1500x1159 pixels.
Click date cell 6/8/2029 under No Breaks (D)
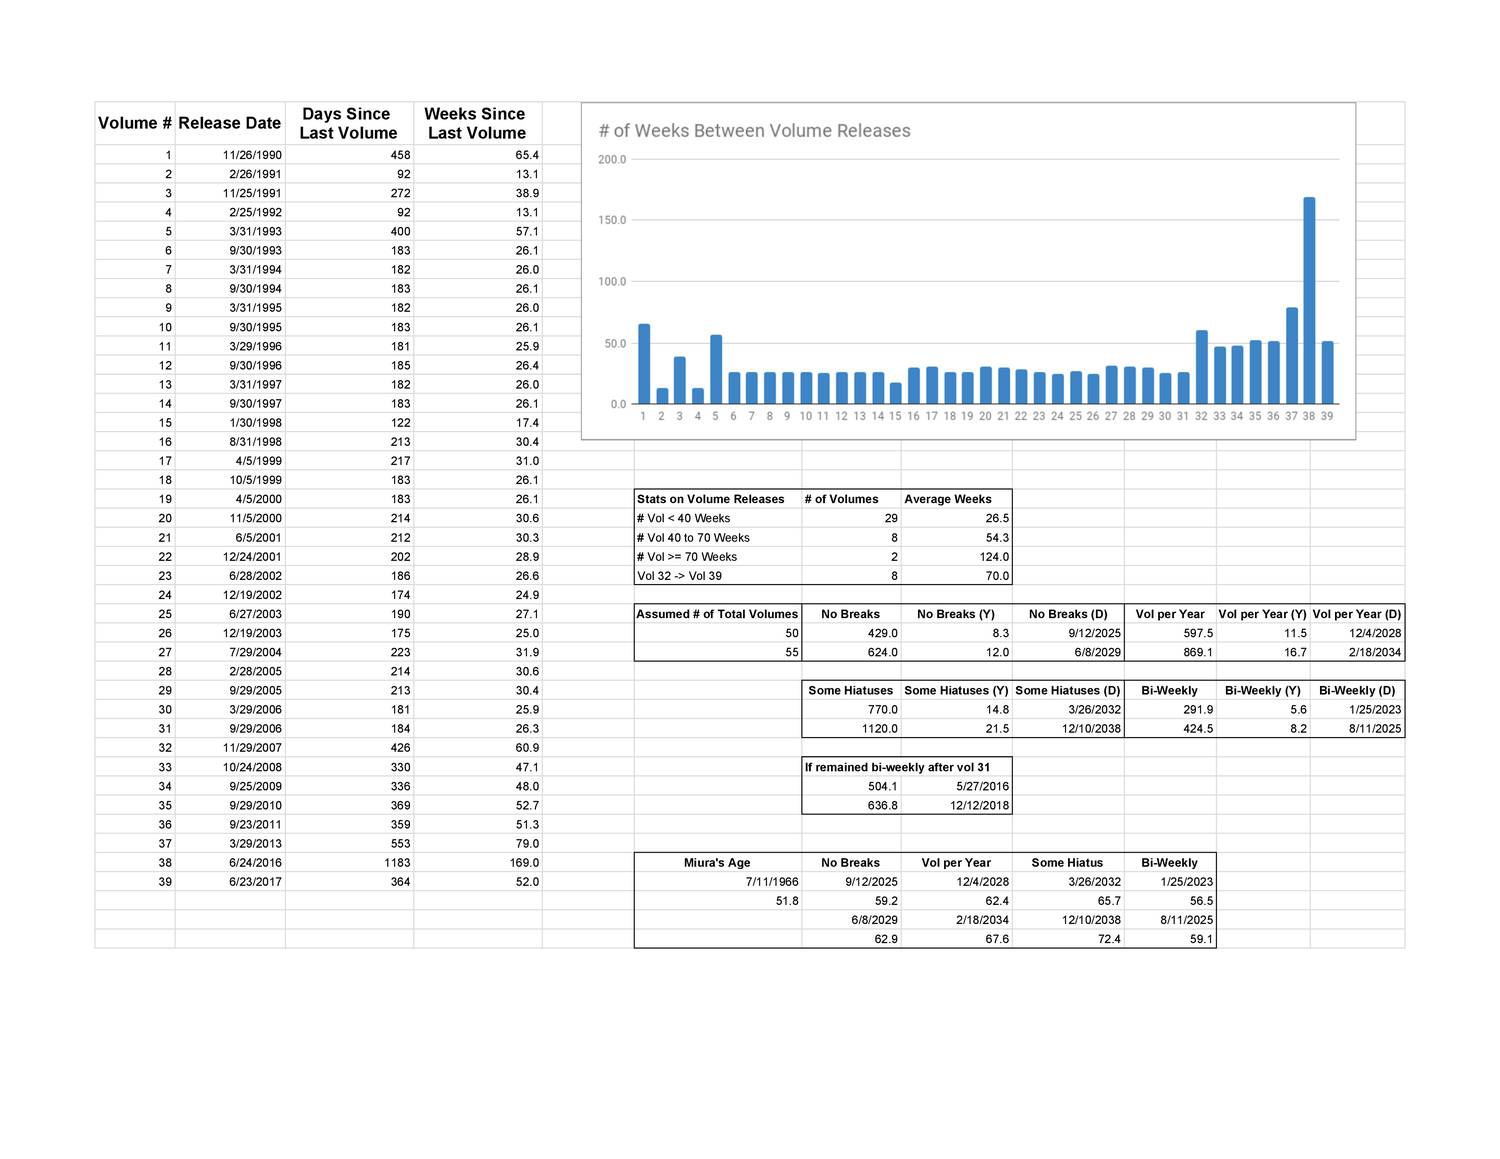pyautogui.click(x=1068, y=652)
